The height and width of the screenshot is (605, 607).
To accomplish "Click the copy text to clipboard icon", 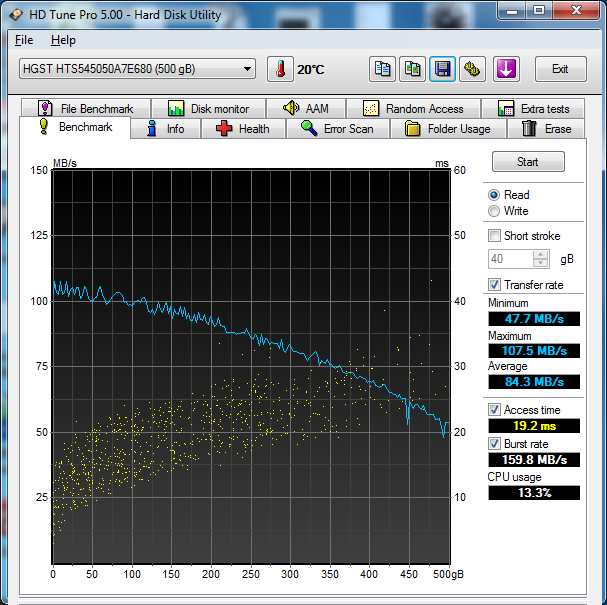I will (x=382, y=69).
